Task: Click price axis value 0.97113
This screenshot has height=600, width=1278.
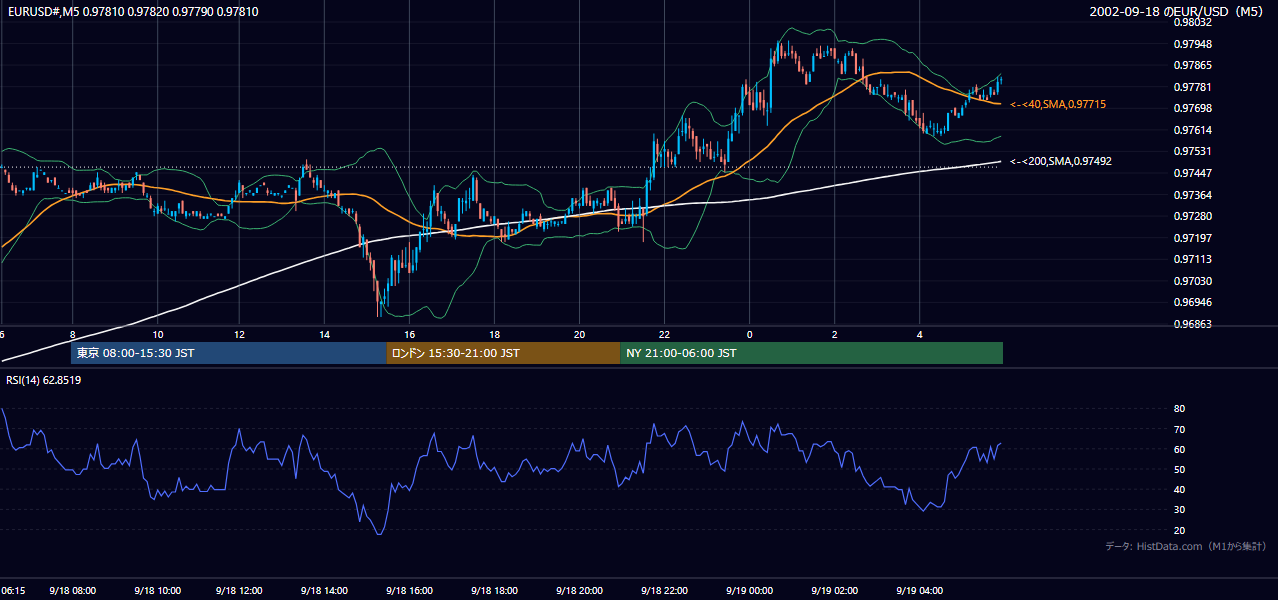Action: 1193,259
